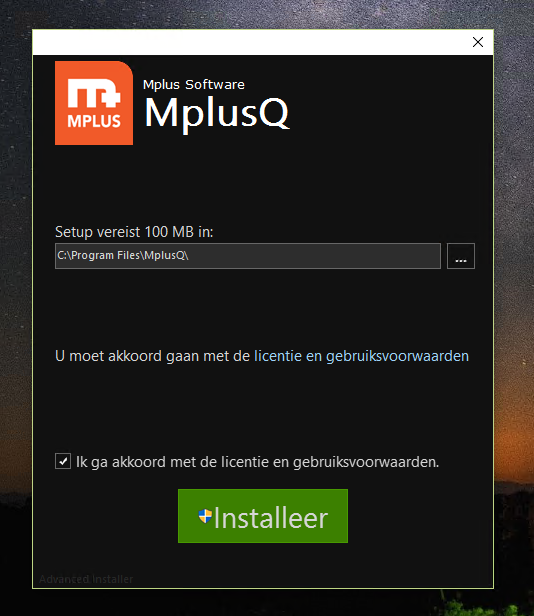Click the white installer title bar

pos(251,42)
